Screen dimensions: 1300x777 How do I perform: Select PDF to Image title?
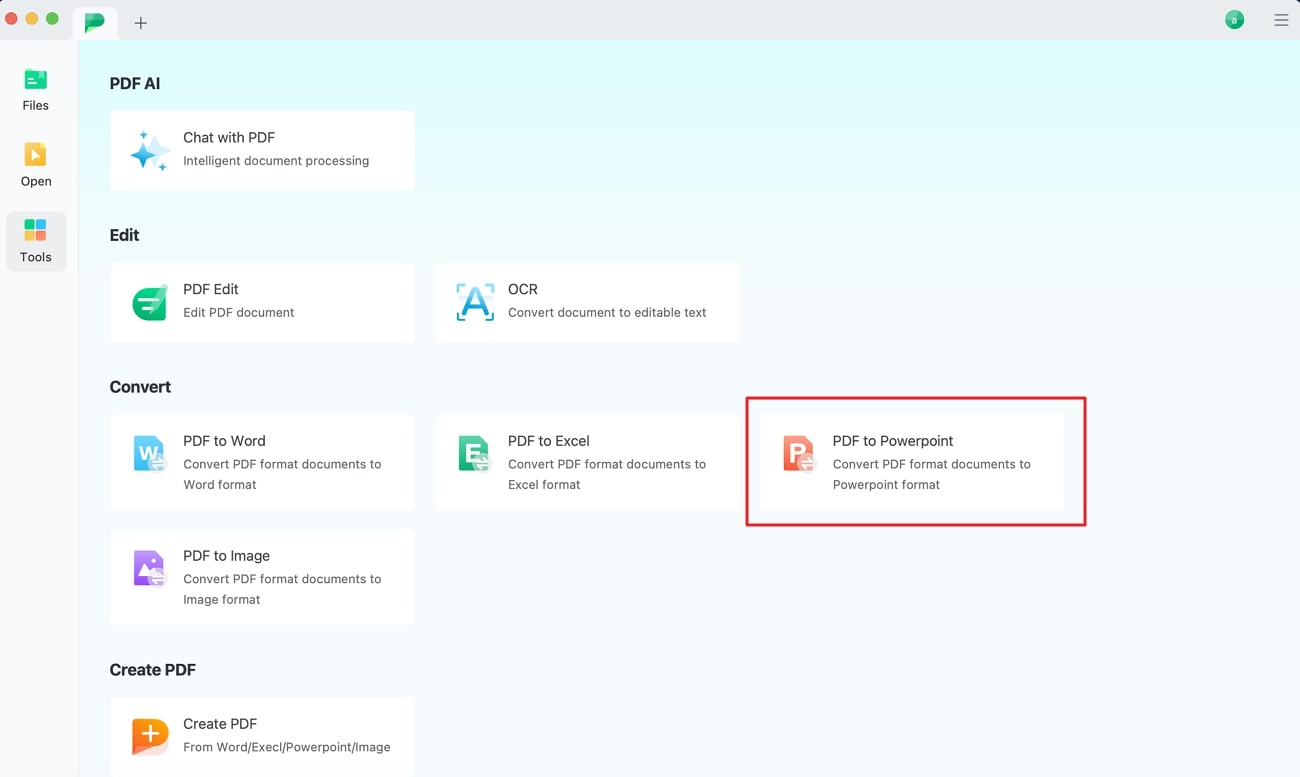227,556
